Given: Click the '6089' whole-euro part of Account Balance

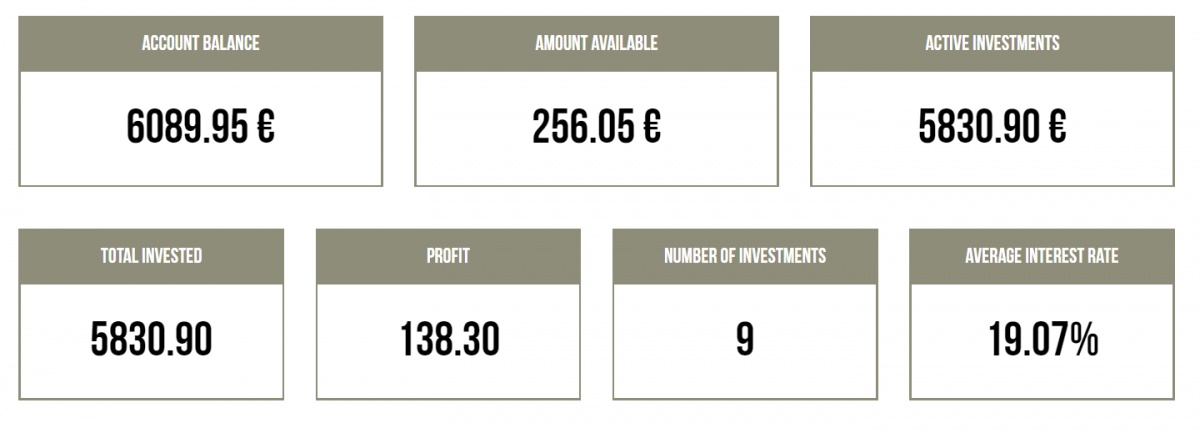Looking at the screenshot, I should pos(160,127).
